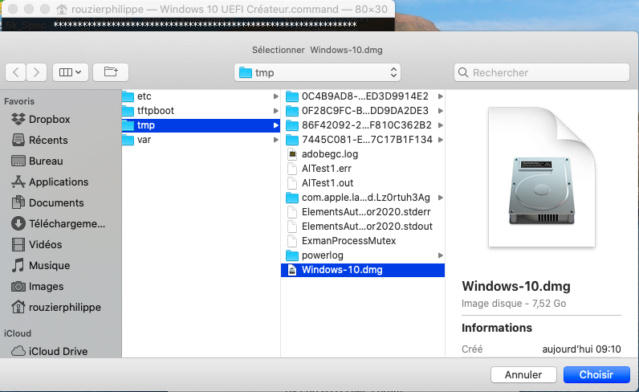Image resolution: width=639 pixels, height=392 pixels.
Task: Select the ExmanProcessMutex file
Action: click(x=363, y=241)
